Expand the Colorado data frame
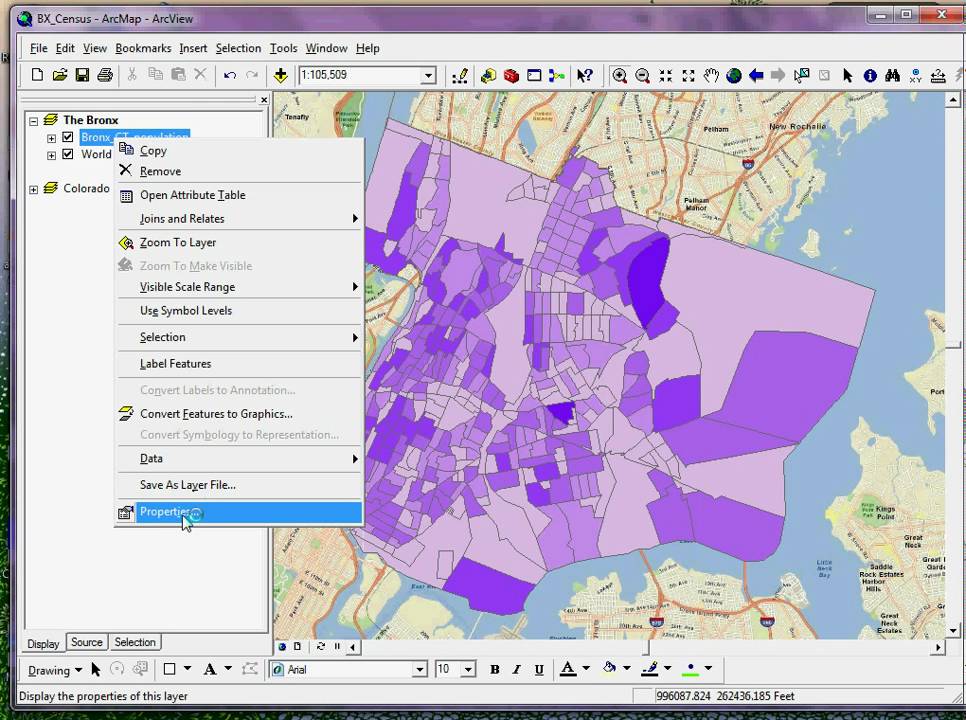Image resolution: width=966 pixels, height=720 pixels. point(34,189)
